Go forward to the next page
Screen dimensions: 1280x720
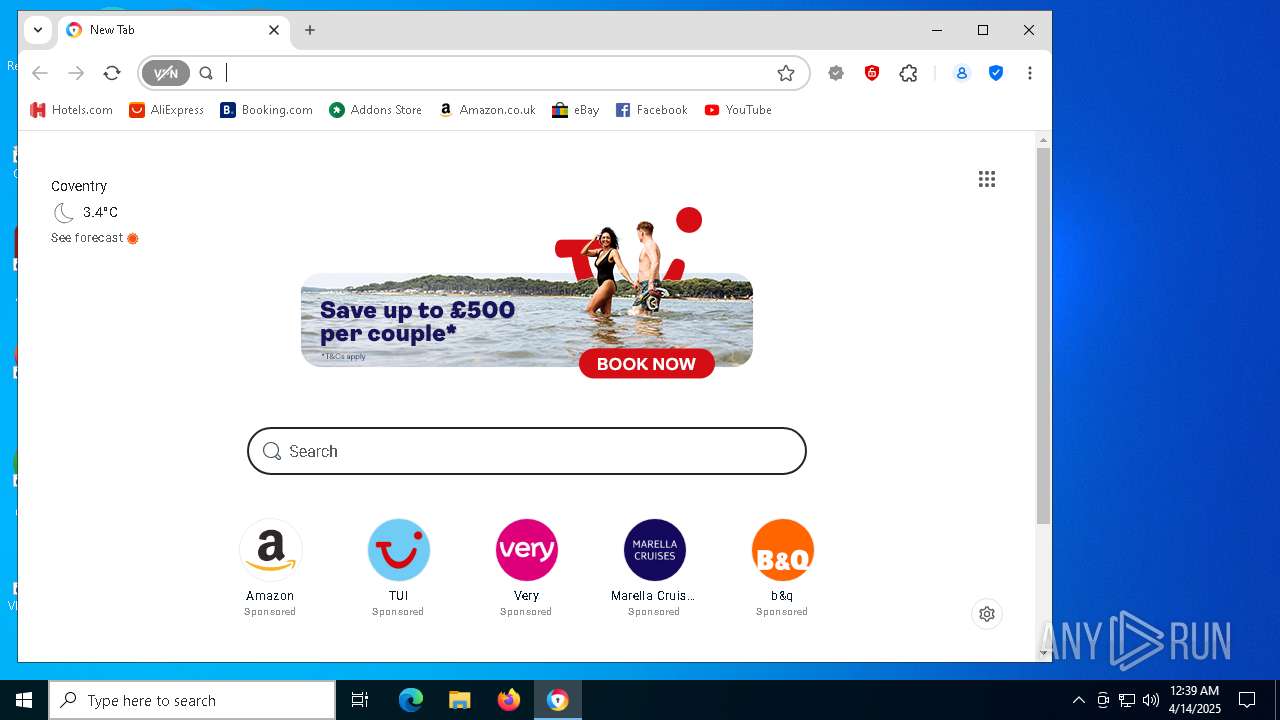(76, 73)
